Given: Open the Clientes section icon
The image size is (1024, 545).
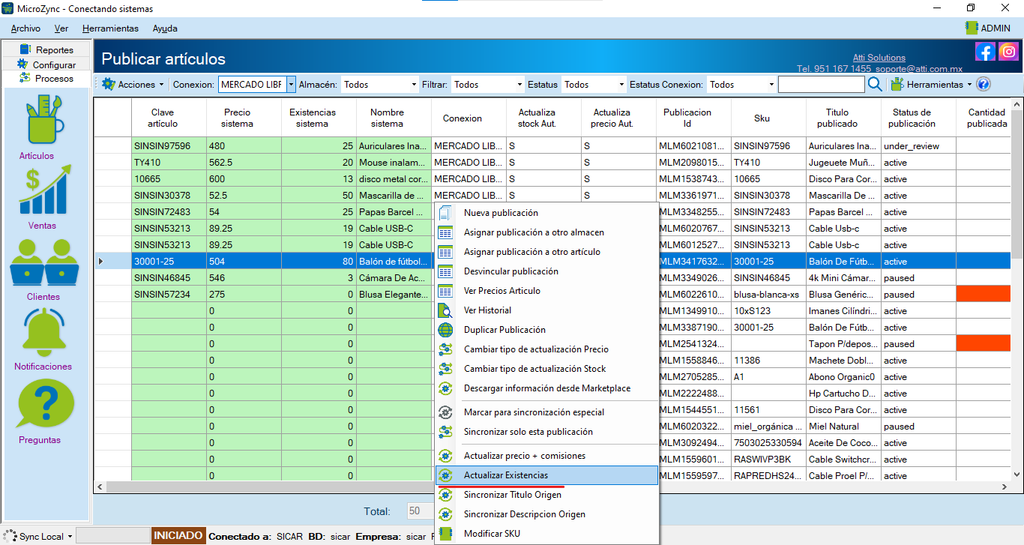Looking at the screenshot, I should tap(44, 262).
